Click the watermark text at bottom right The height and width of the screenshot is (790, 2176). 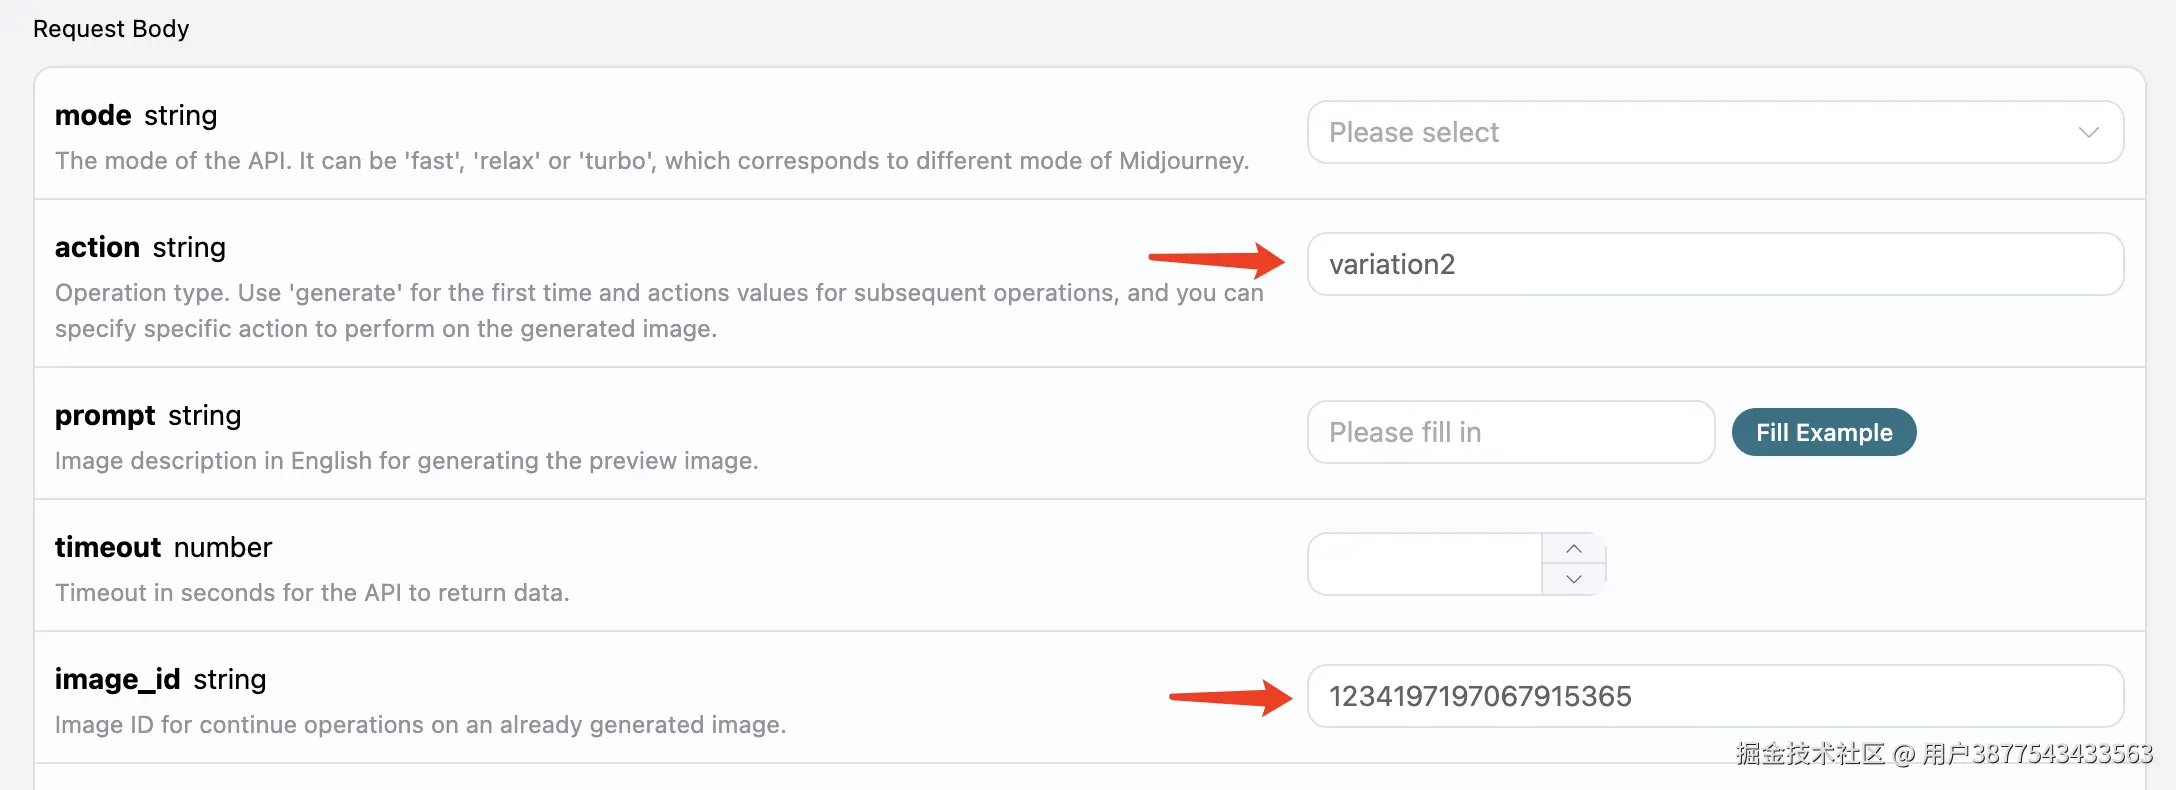[x=1944, y=754]
